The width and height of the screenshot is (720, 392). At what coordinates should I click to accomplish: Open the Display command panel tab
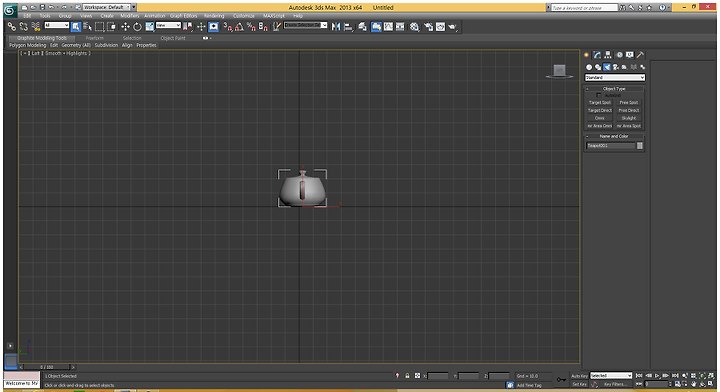point(630,55)
